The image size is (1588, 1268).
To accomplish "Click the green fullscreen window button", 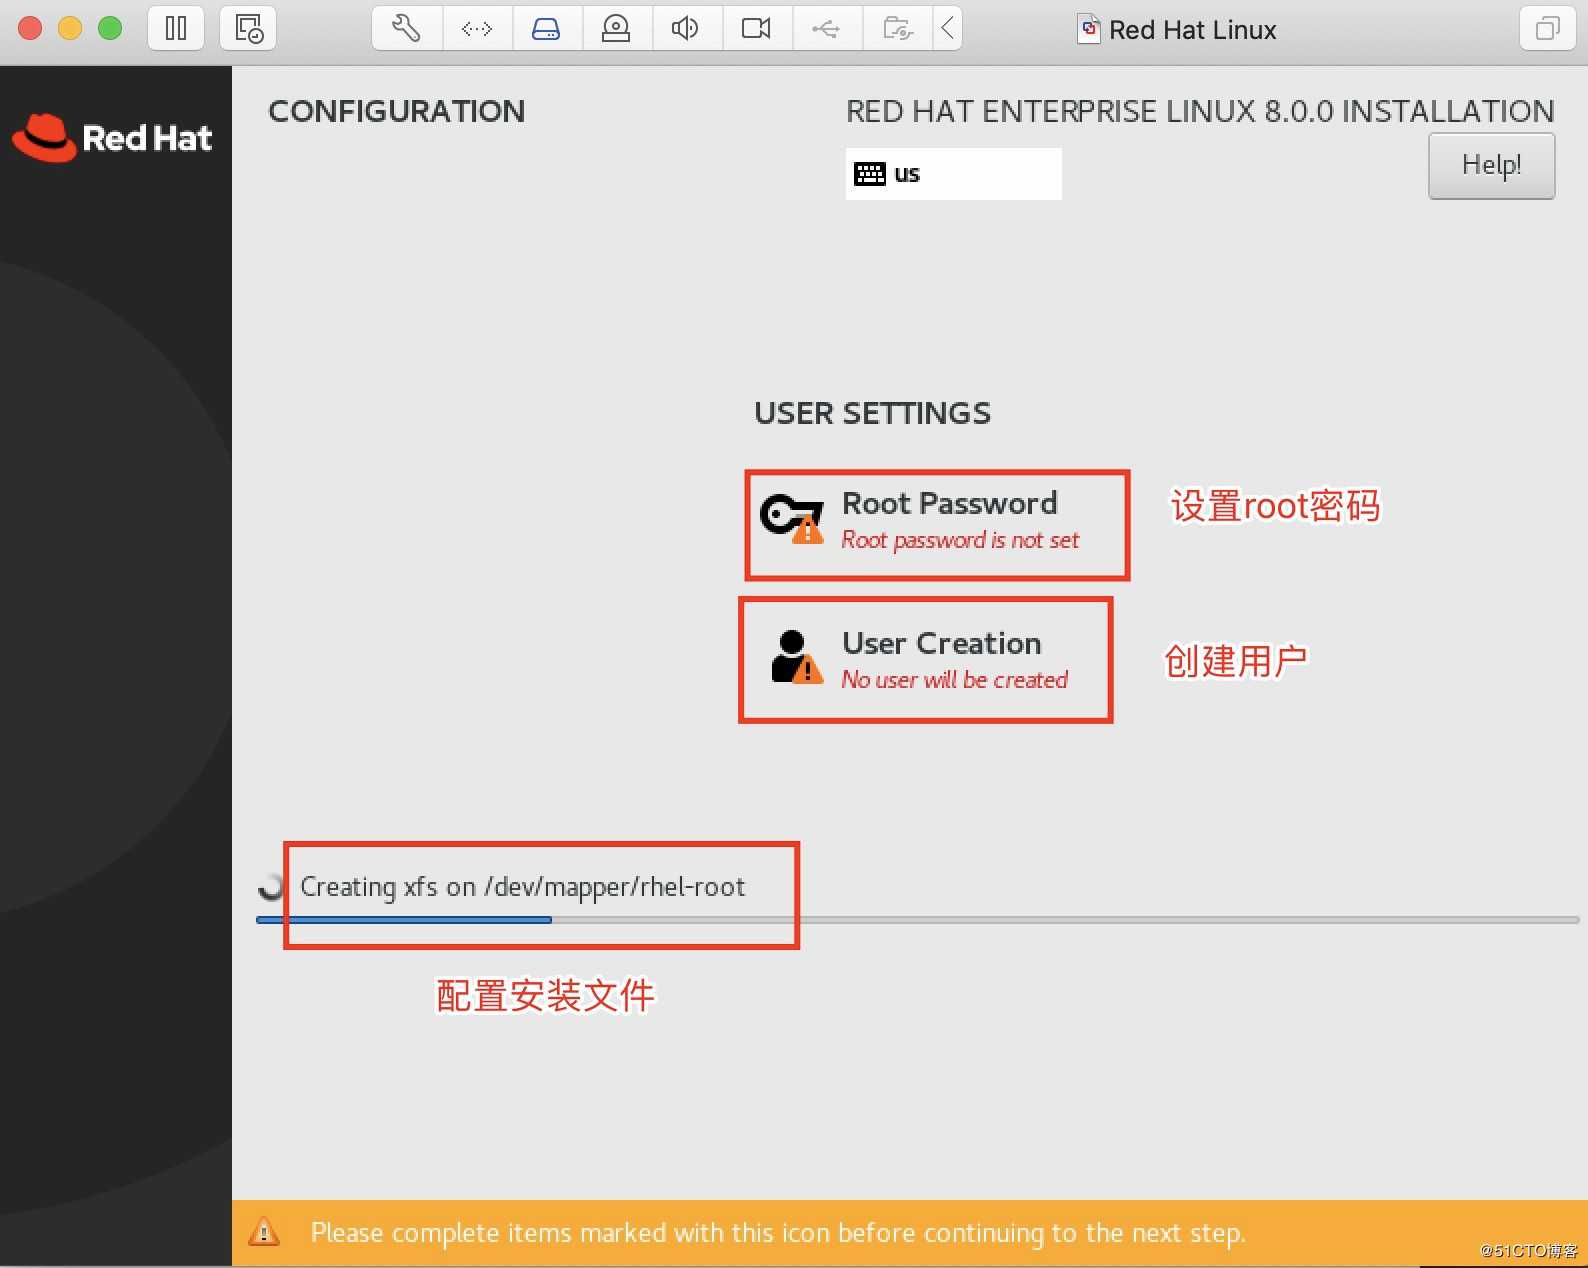I will [x=110, y=28].
